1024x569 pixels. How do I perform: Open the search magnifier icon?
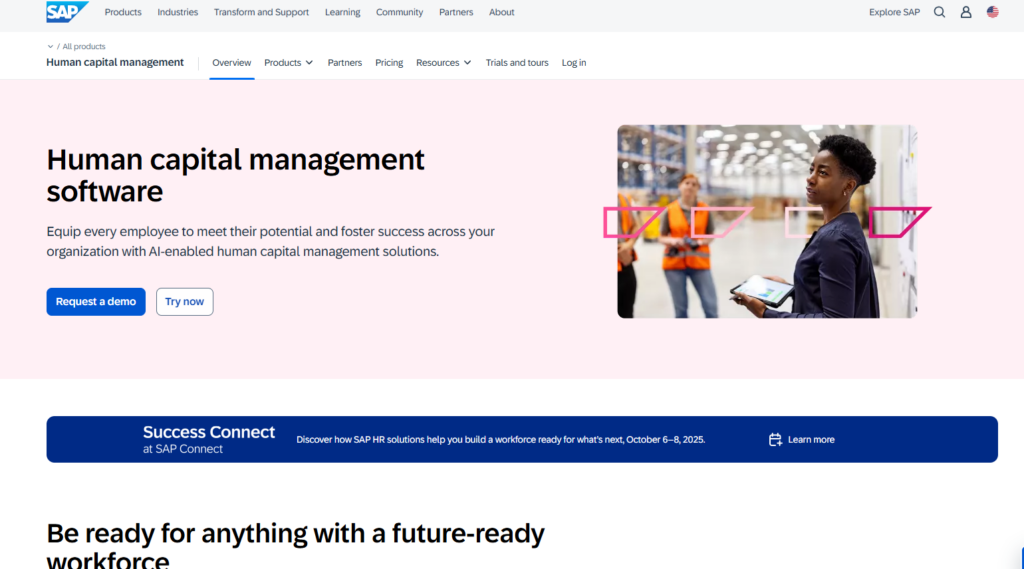point(939,12)
